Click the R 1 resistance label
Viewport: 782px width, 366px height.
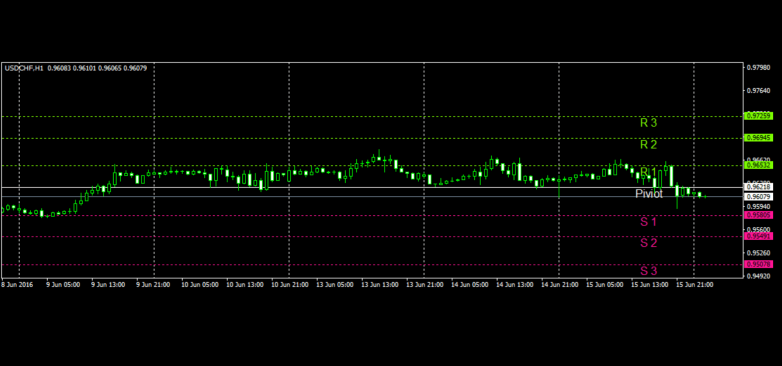point(648,172)
